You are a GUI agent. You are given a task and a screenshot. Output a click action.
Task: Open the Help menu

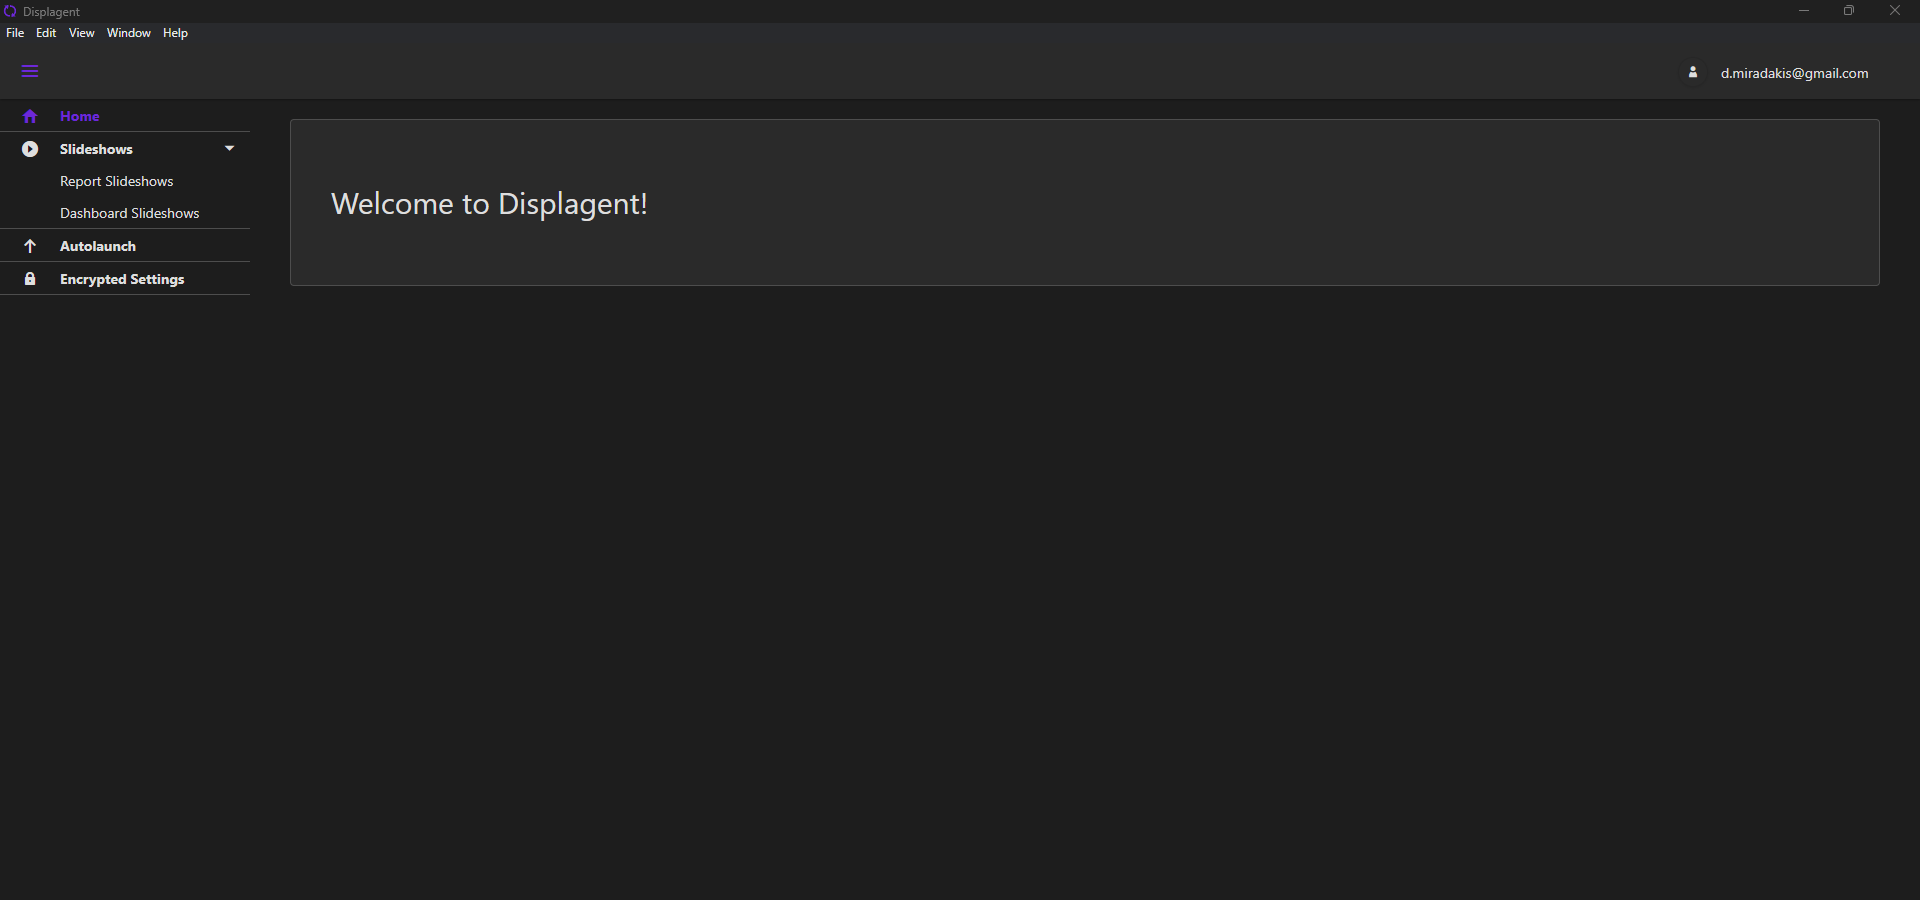[x=175, y=33]
